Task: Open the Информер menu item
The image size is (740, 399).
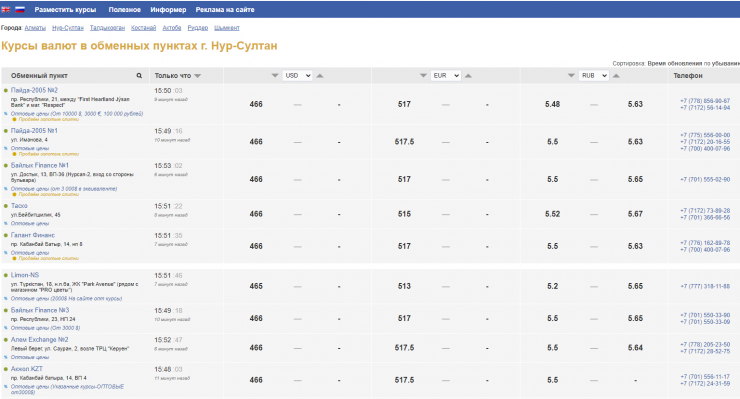Action: (x=168, y=9)
